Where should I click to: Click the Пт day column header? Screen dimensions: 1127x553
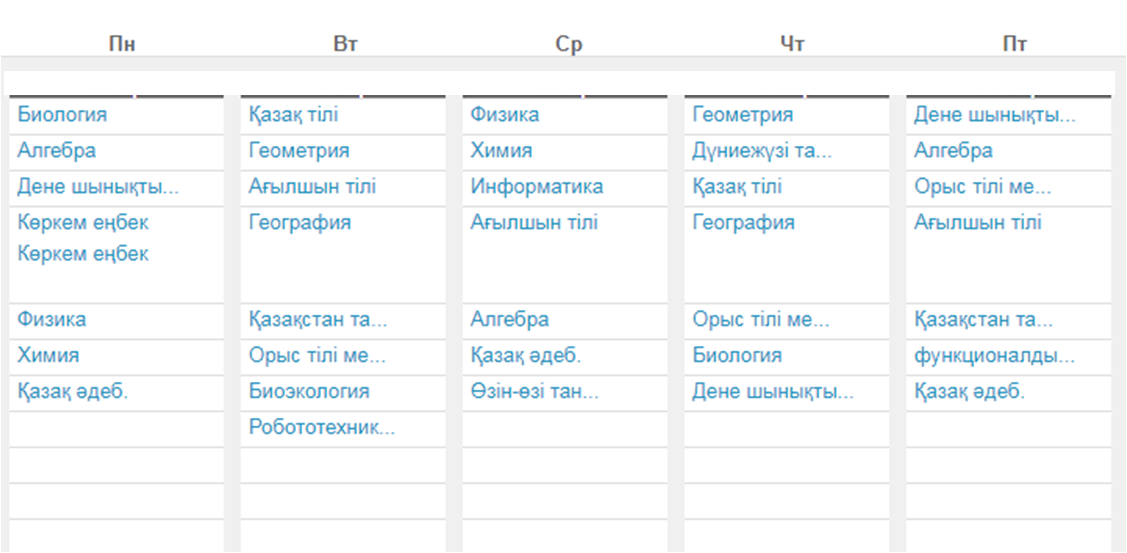pyautogui.click(x=1015, y=44)
